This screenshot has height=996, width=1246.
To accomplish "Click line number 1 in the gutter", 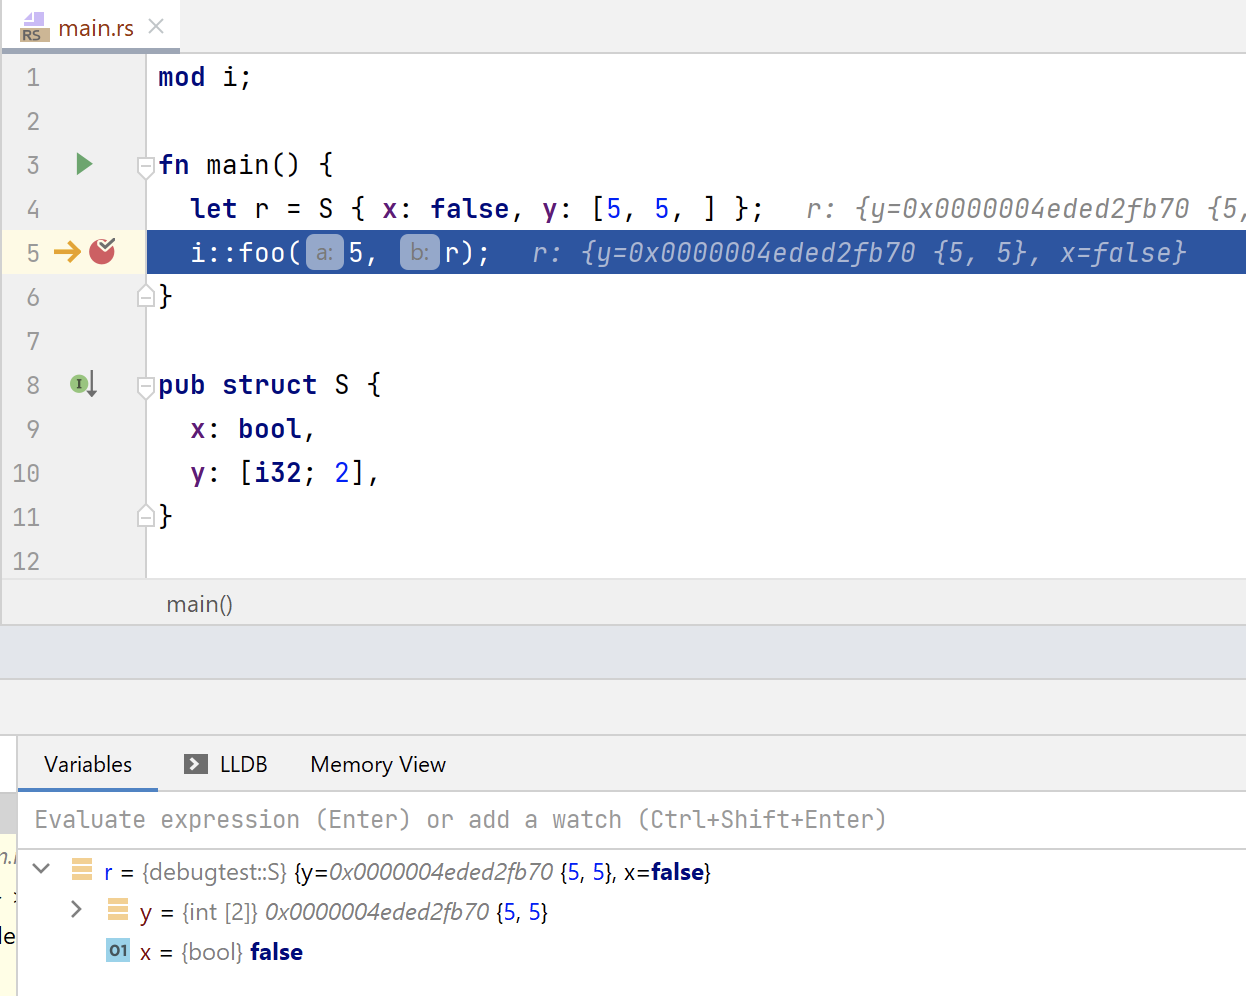I will 33,77.
